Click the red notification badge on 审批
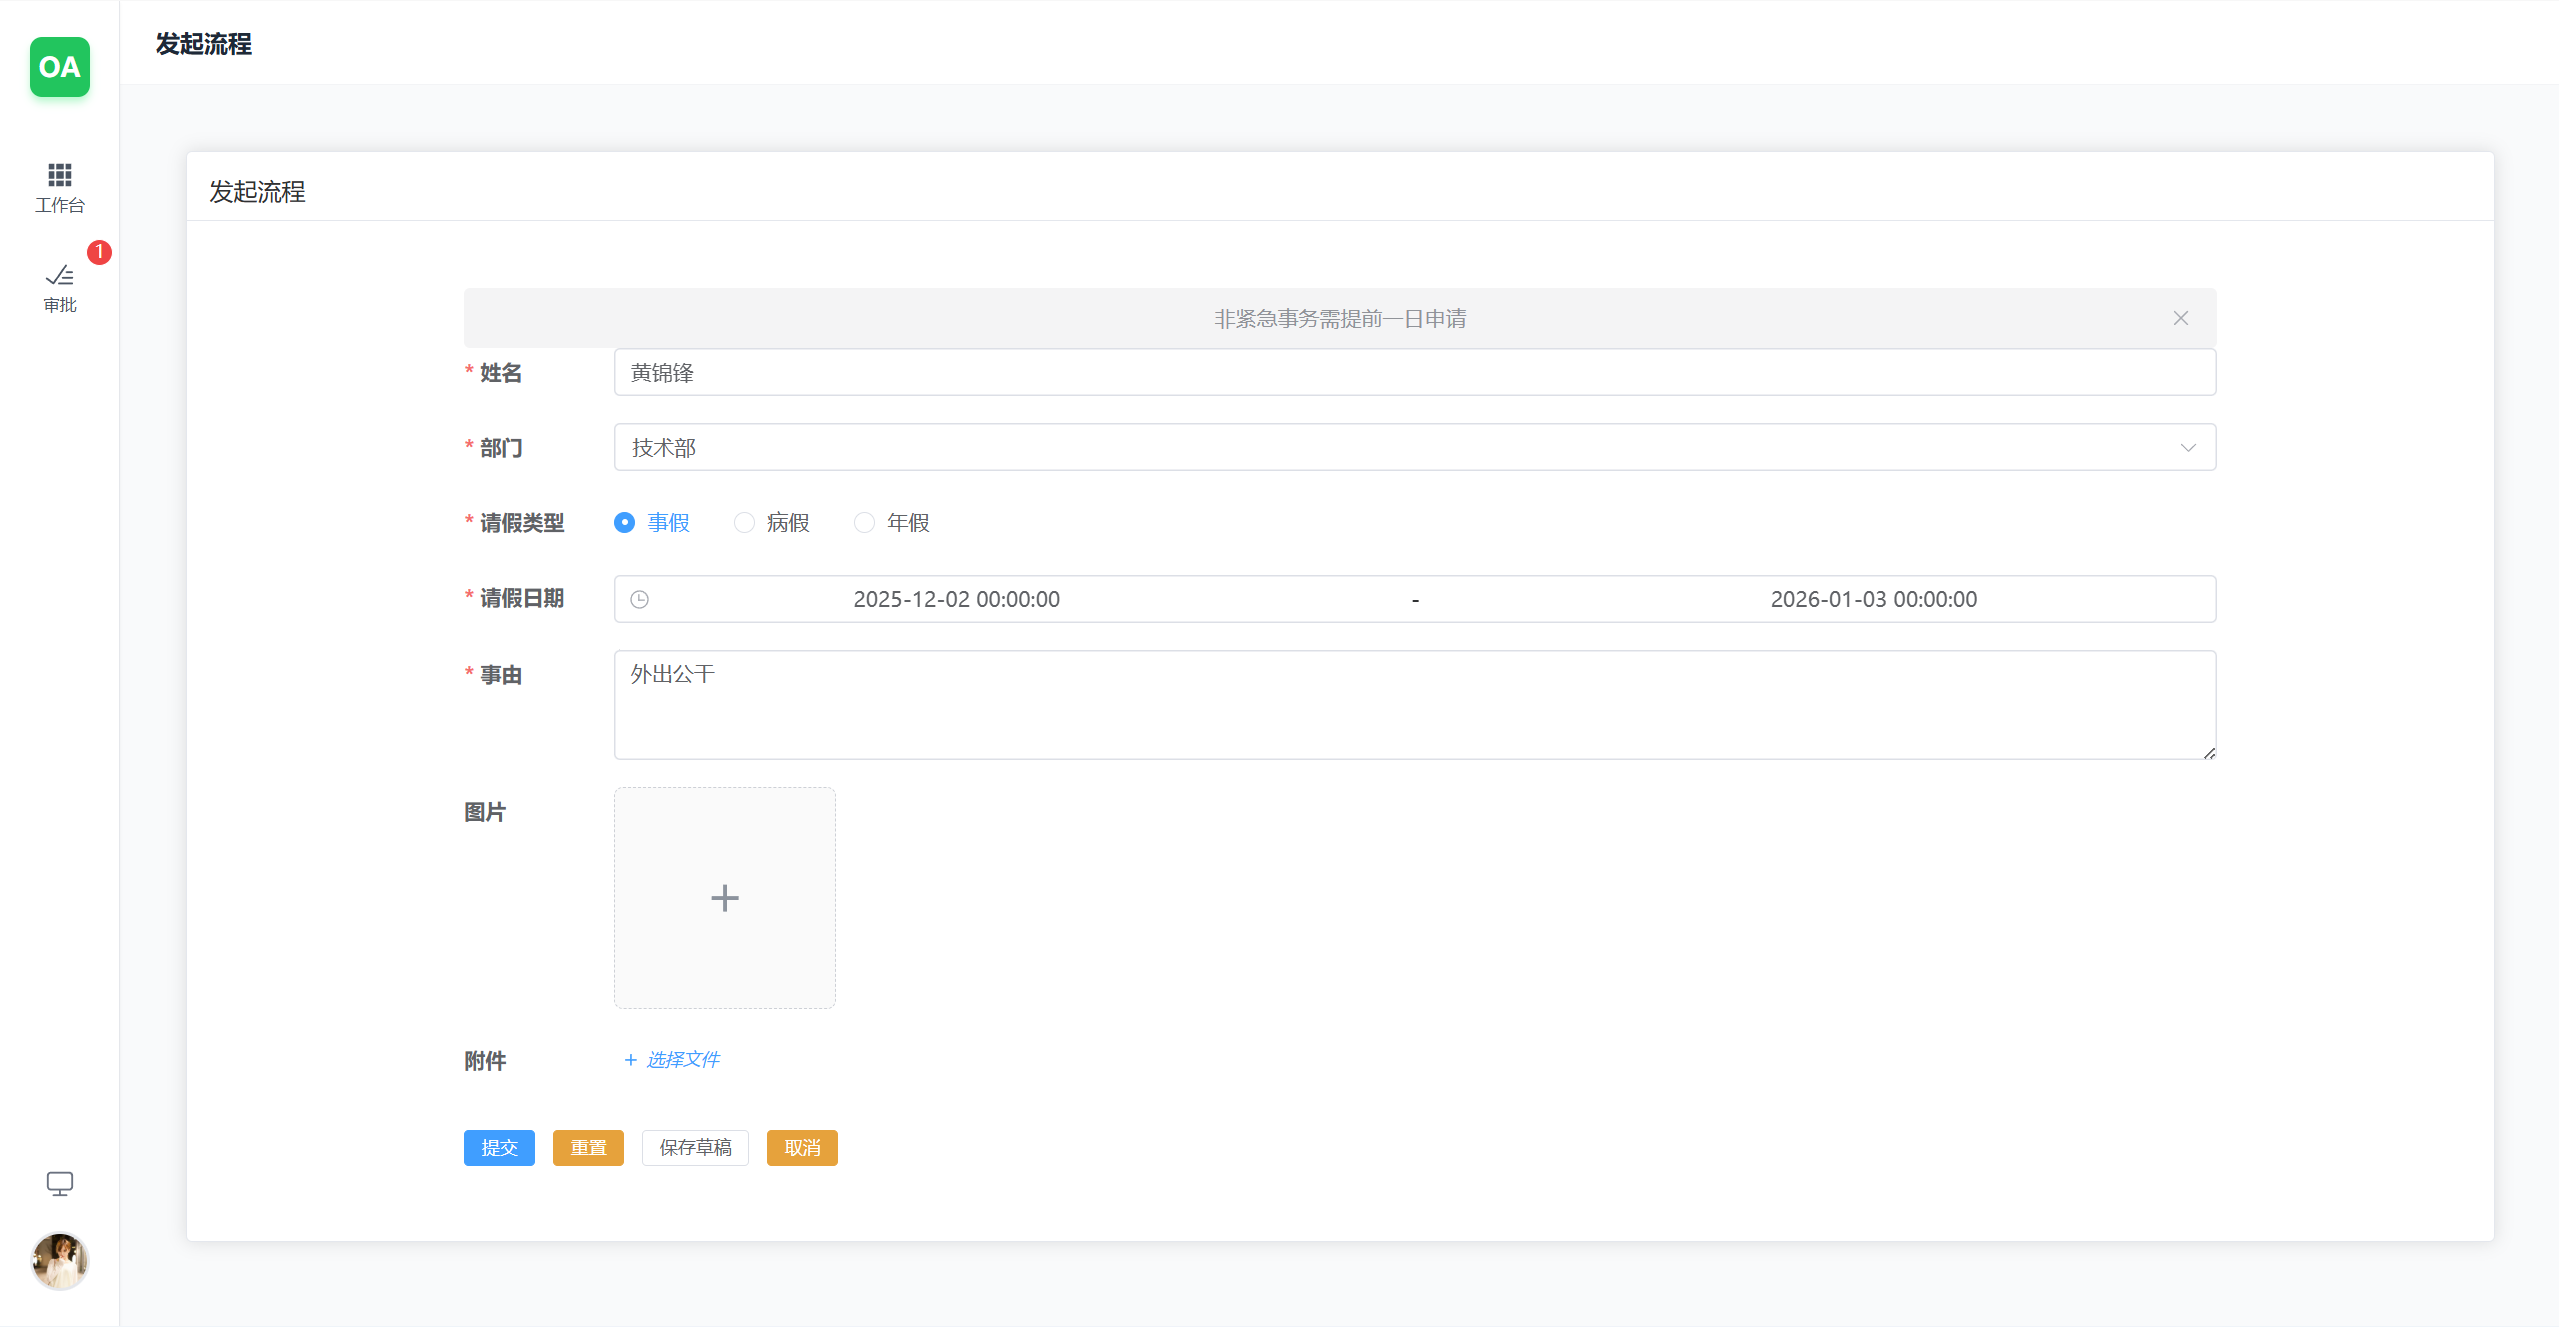 tap(99, 252)
